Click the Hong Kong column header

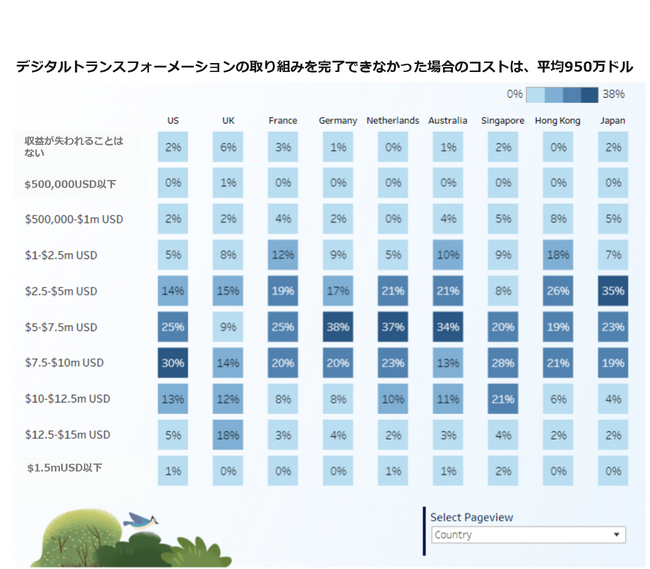558,121
